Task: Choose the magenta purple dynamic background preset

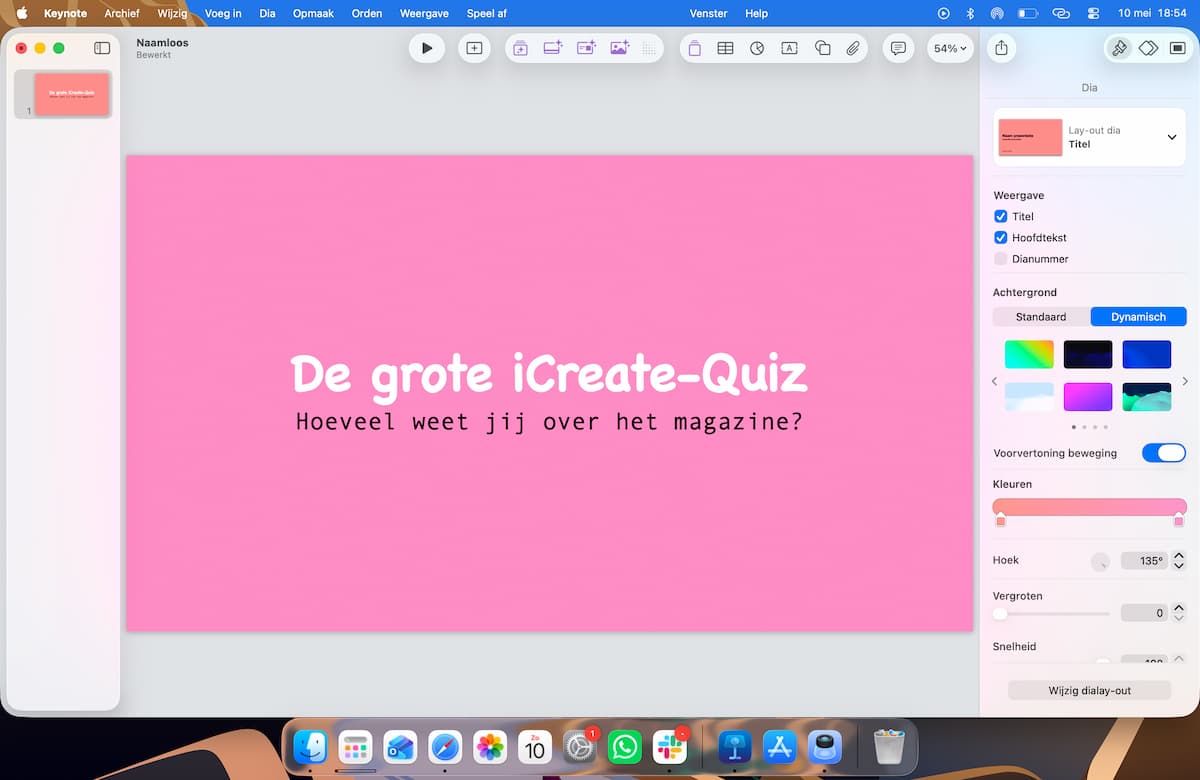Action: (1088, 396)
